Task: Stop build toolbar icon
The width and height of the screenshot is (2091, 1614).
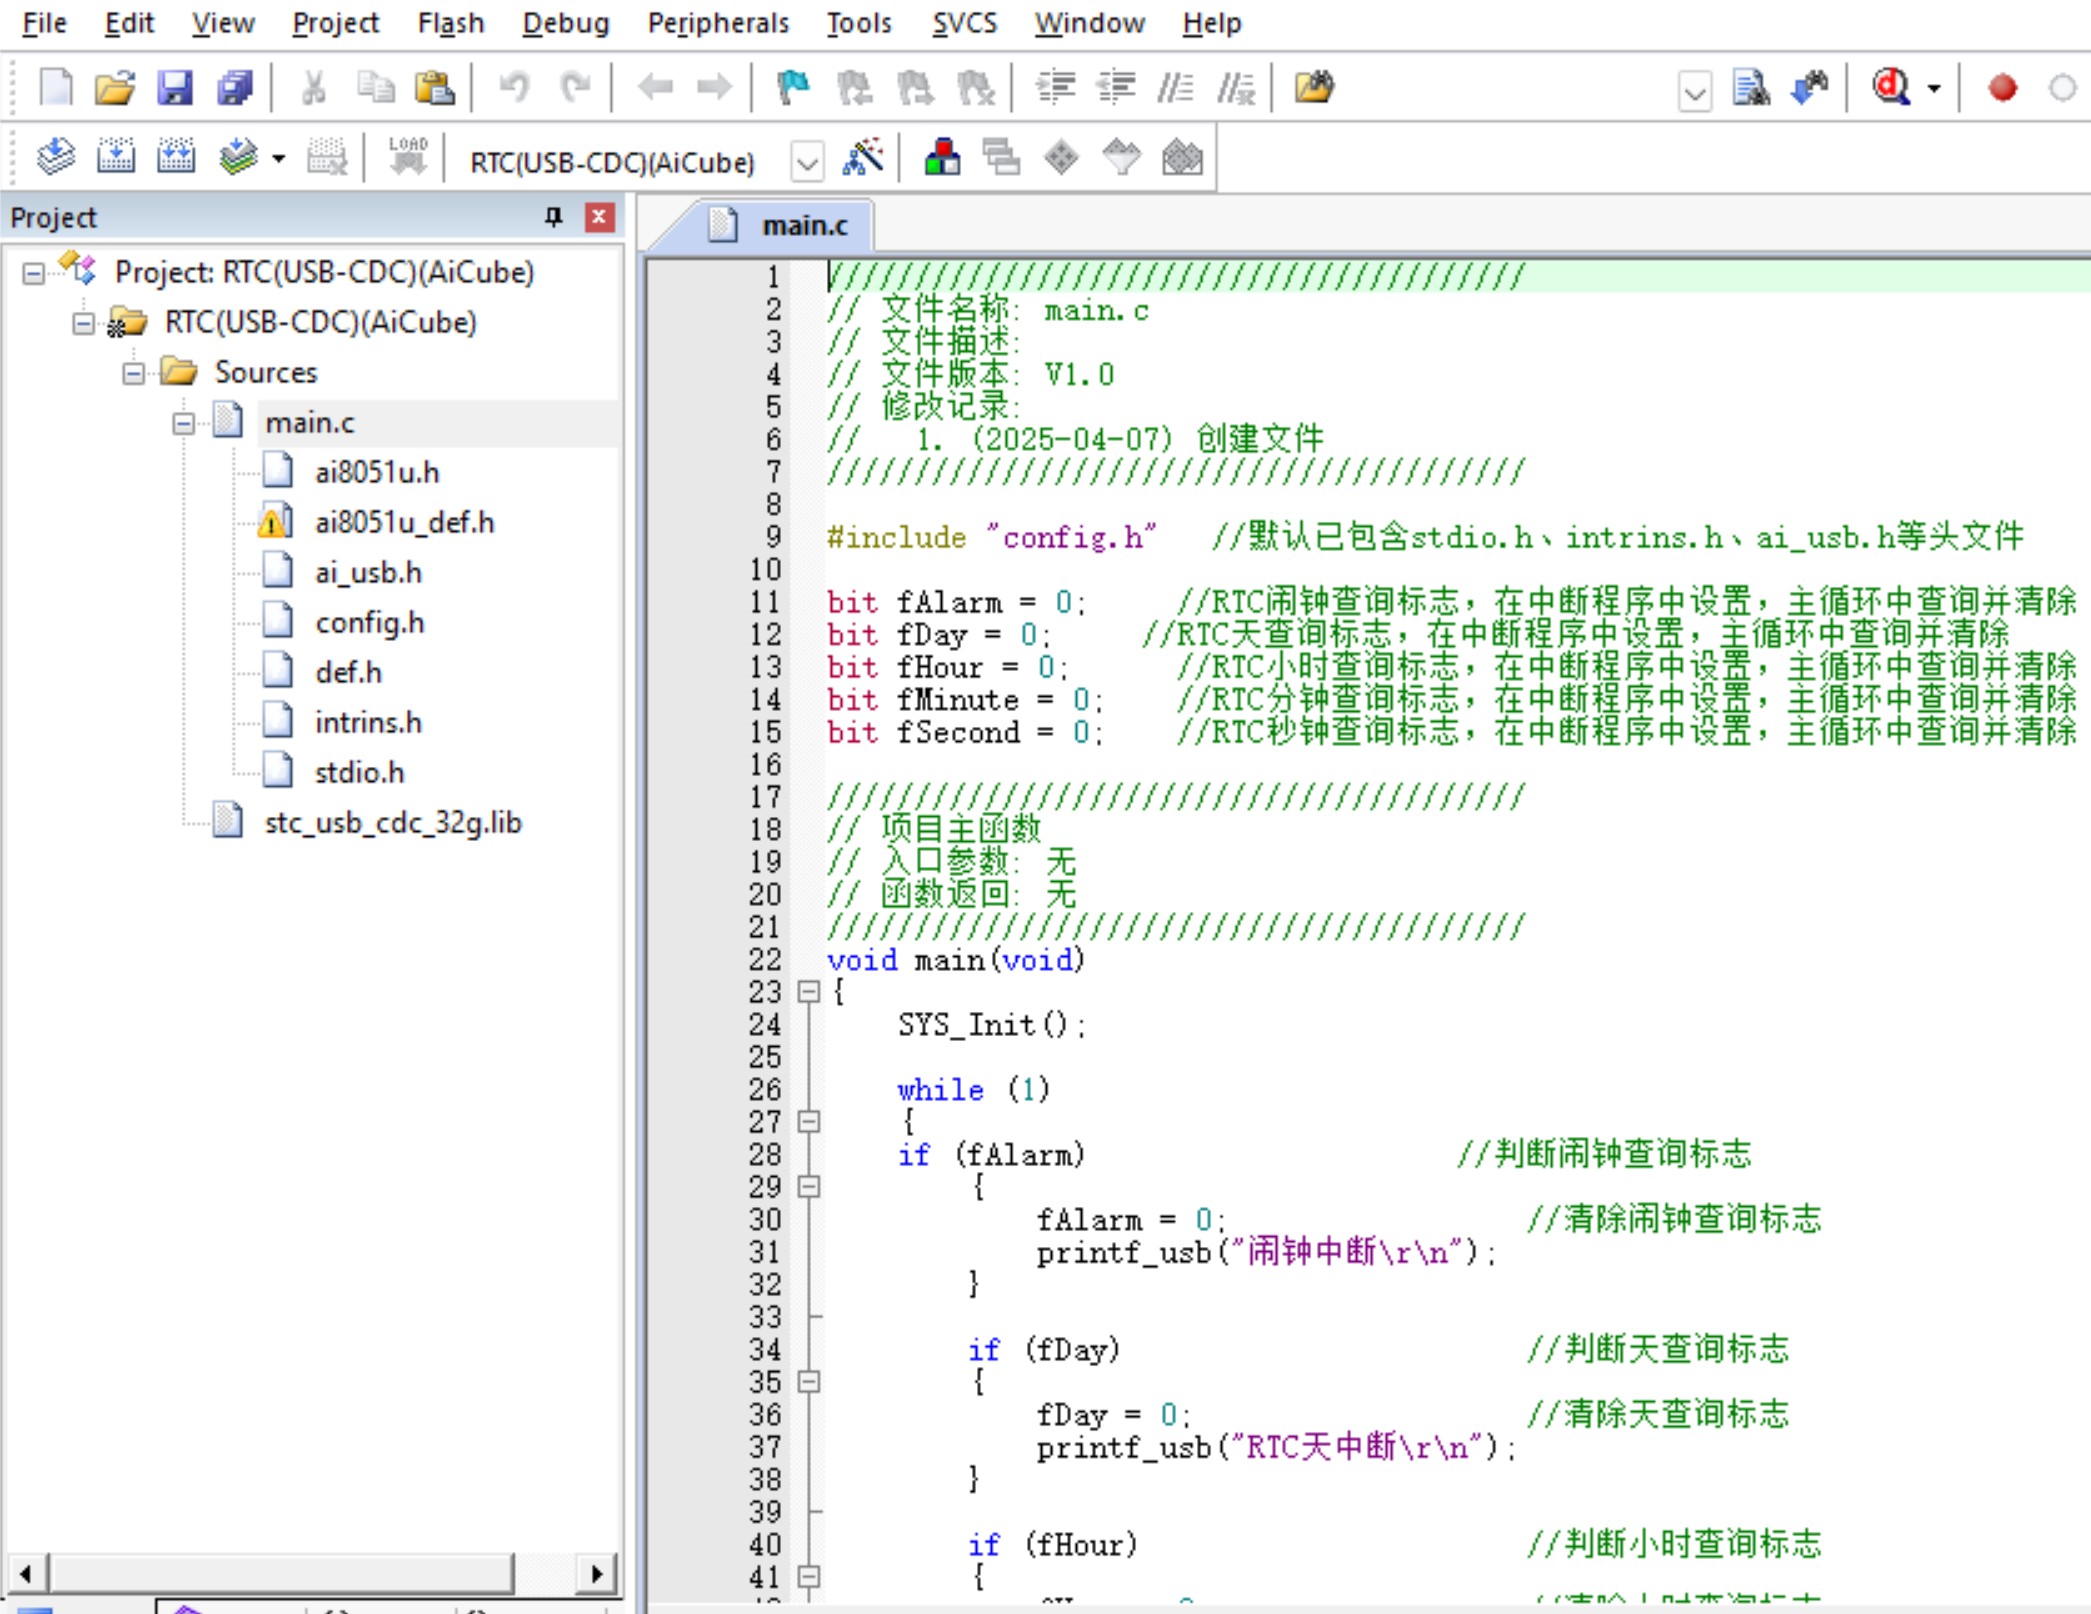Action: [327, 157]
